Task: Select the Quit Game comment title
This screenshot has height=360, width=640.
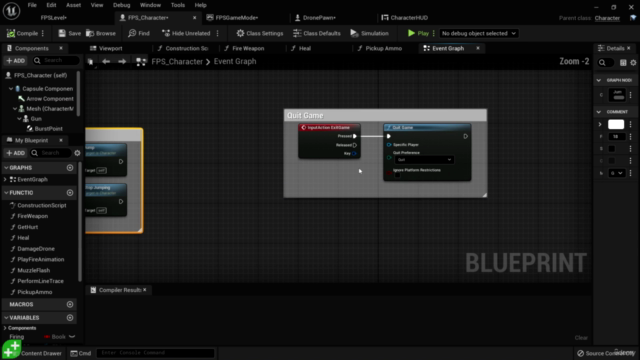Action: 305,116
